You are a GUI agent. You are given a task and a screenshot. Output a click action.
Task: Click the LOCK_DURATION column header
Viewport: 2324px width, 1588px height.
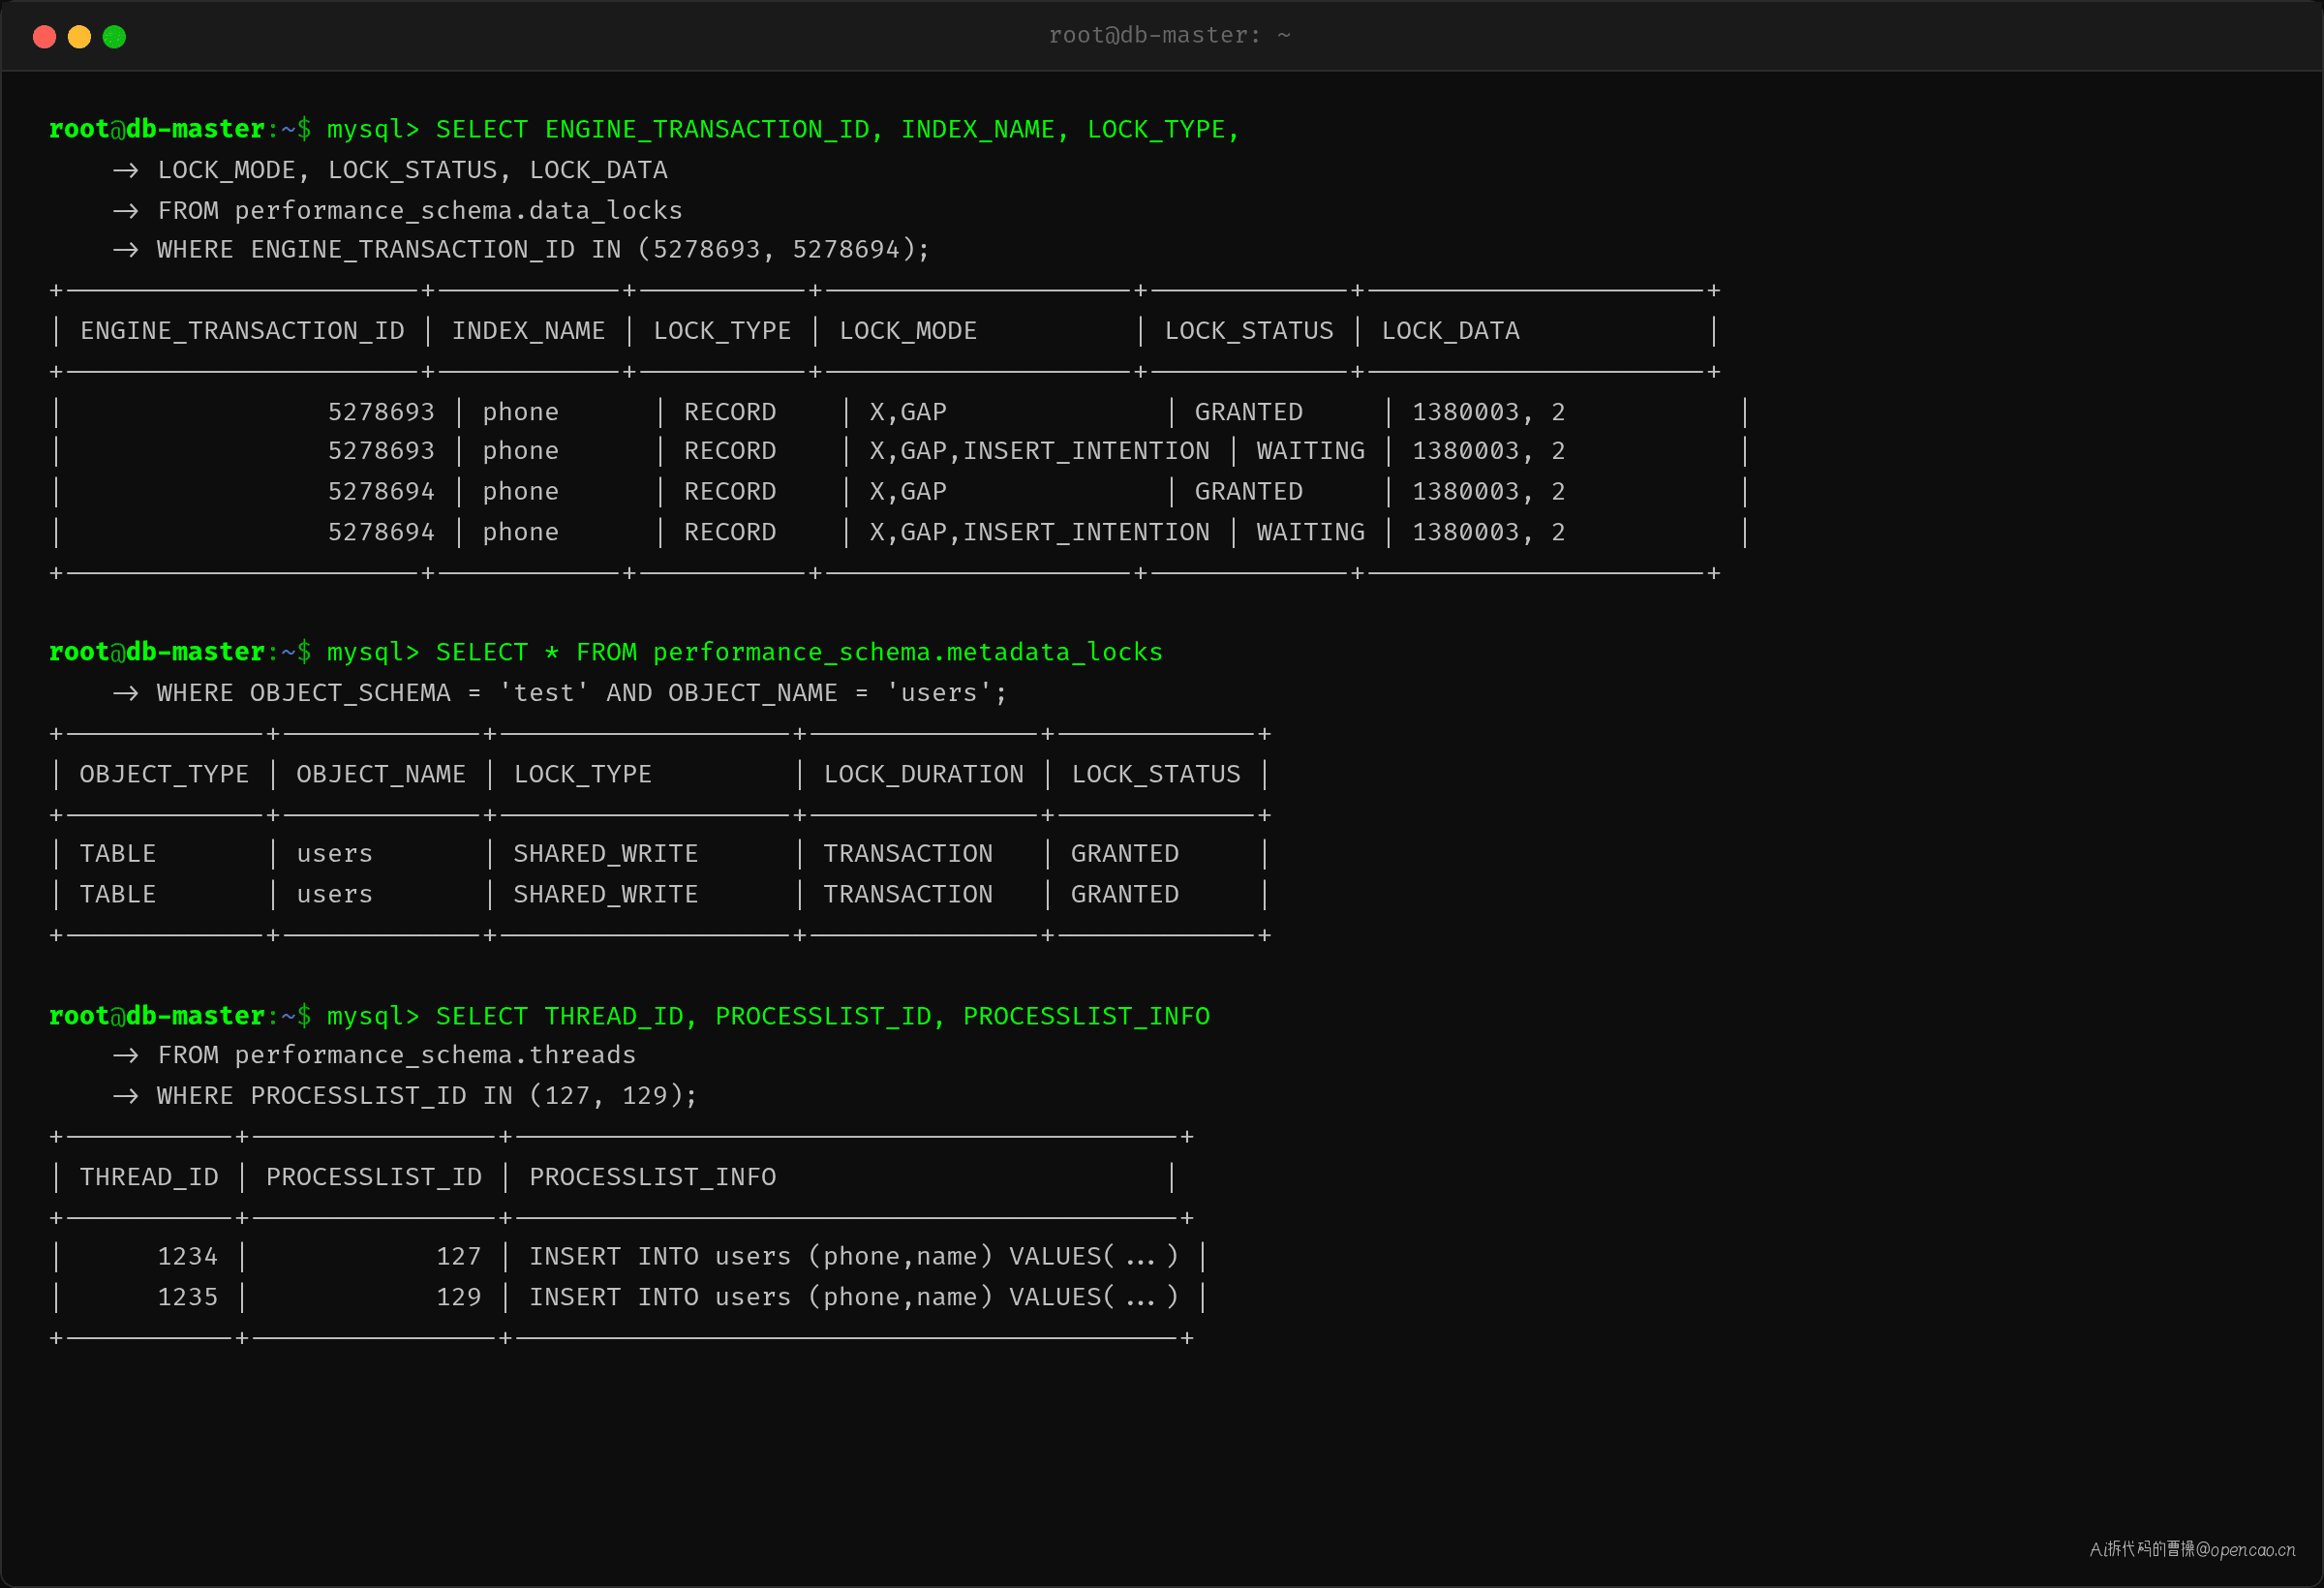(x=923, y=774)
